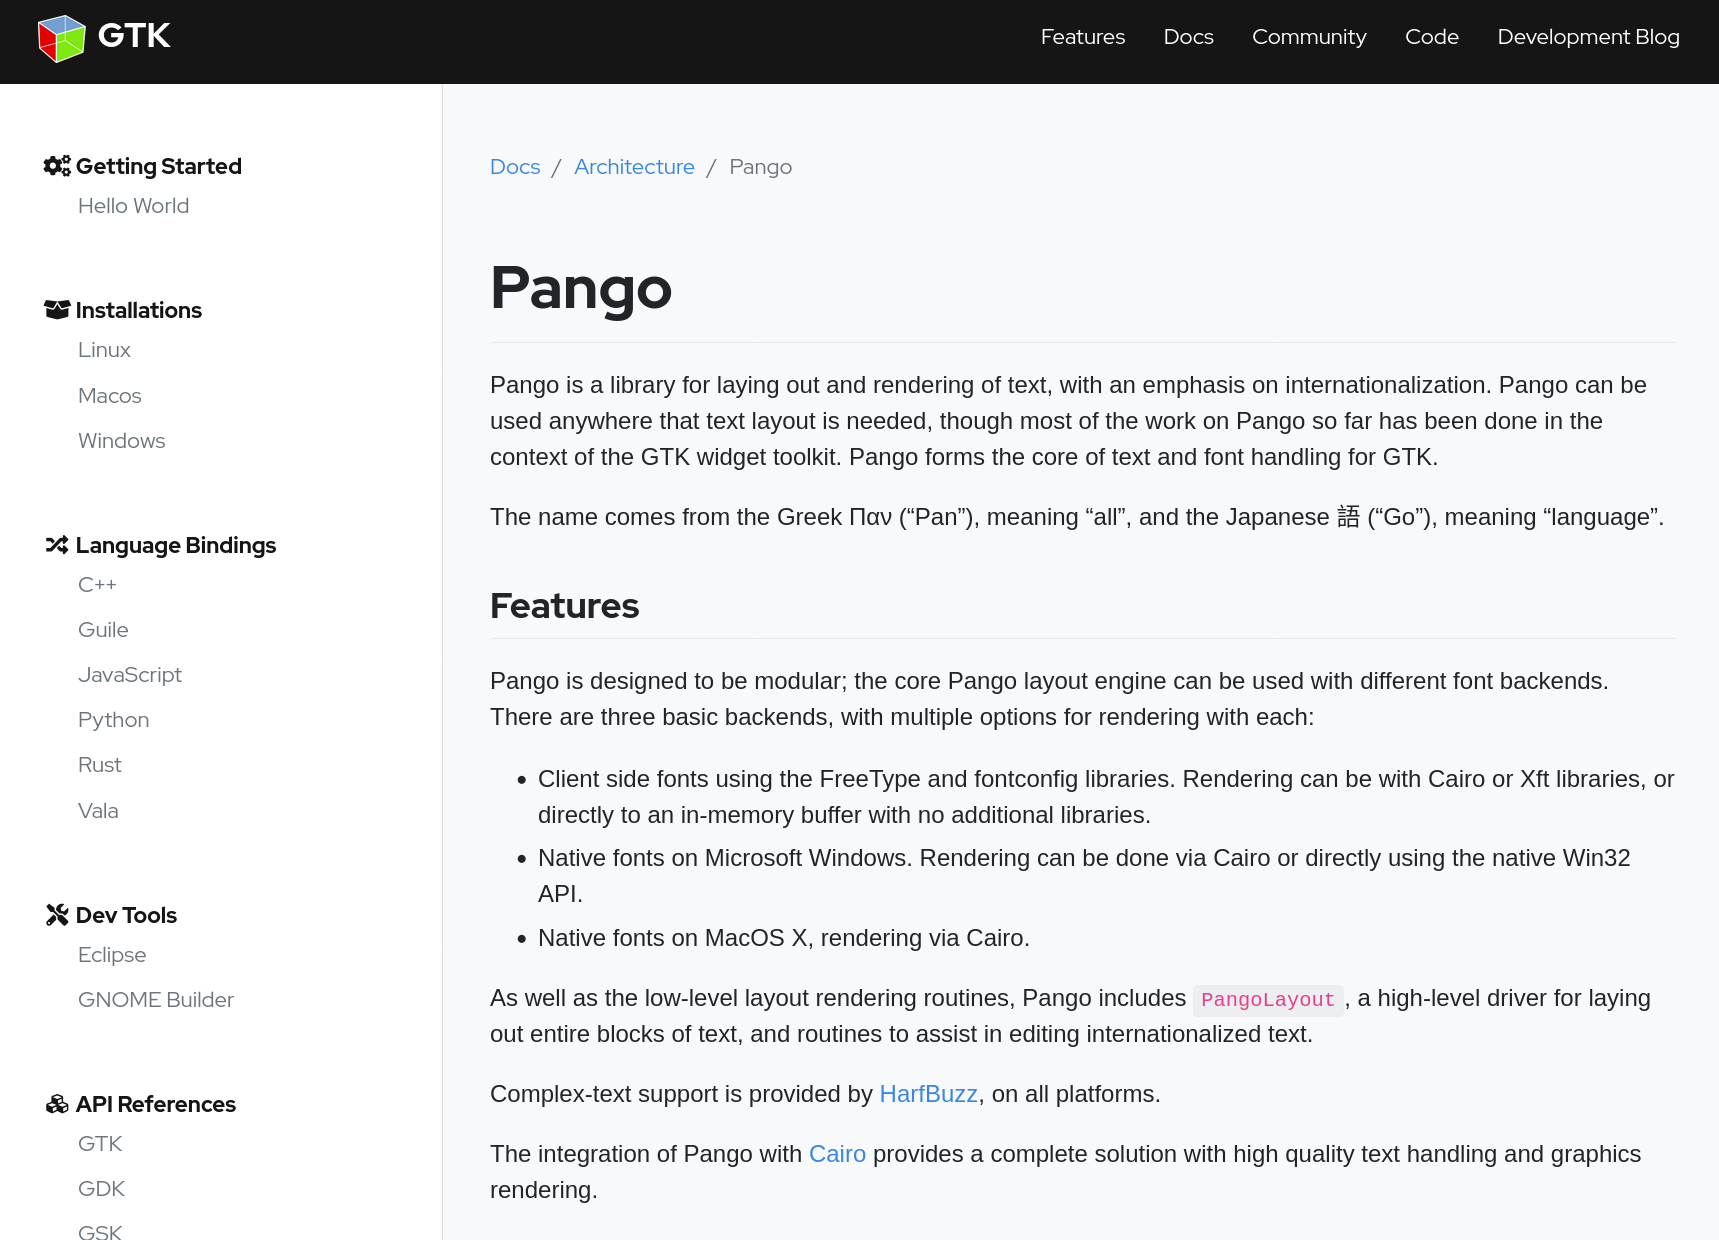Go to the Community navbar item
This screenshot has height=1240, width=1719.
tap(1308, 37)
